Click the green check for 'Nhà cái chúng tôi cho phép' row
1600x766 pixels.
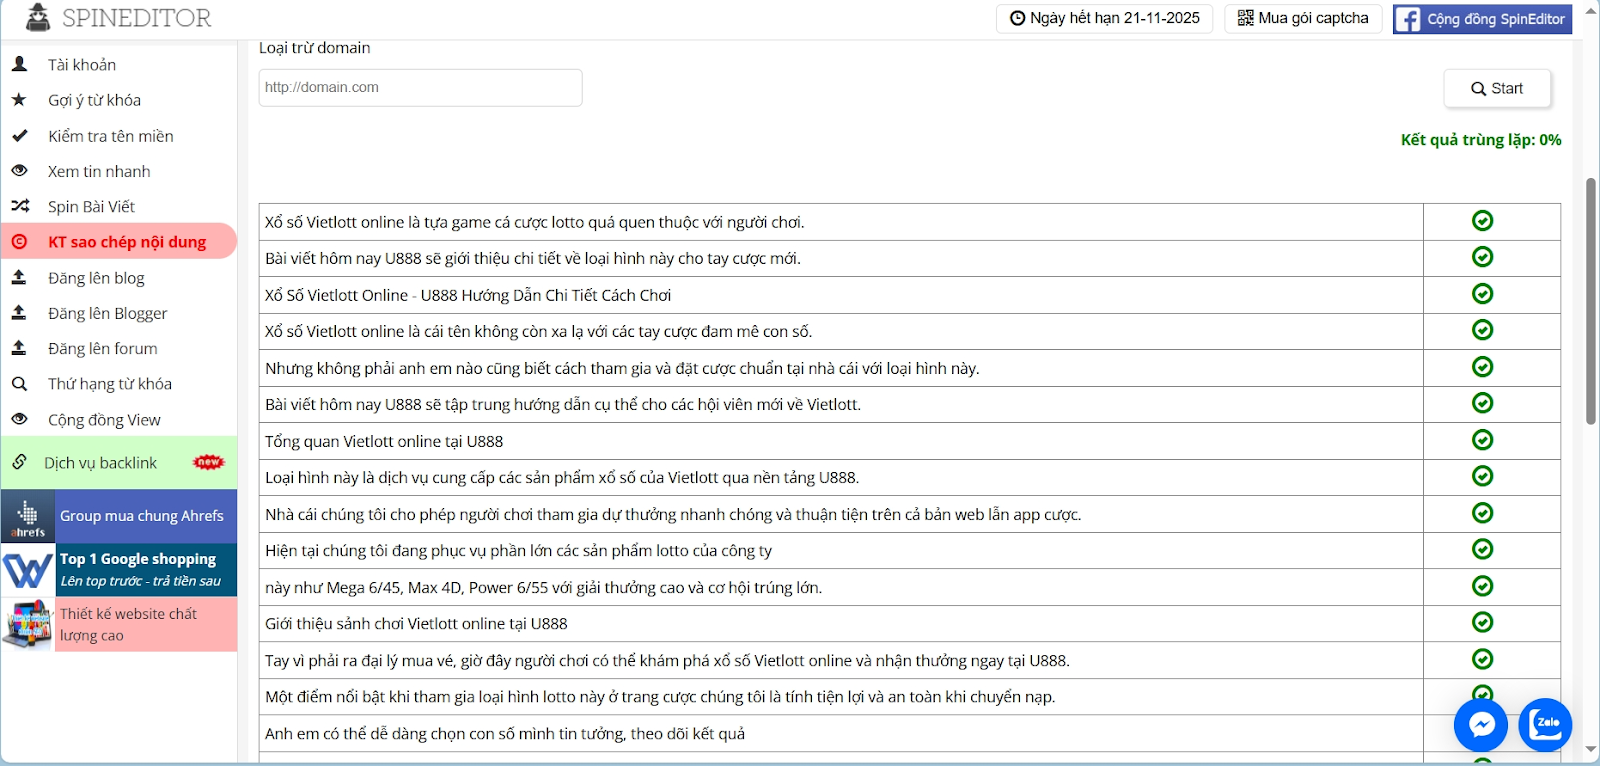[x=1482, y=512]
